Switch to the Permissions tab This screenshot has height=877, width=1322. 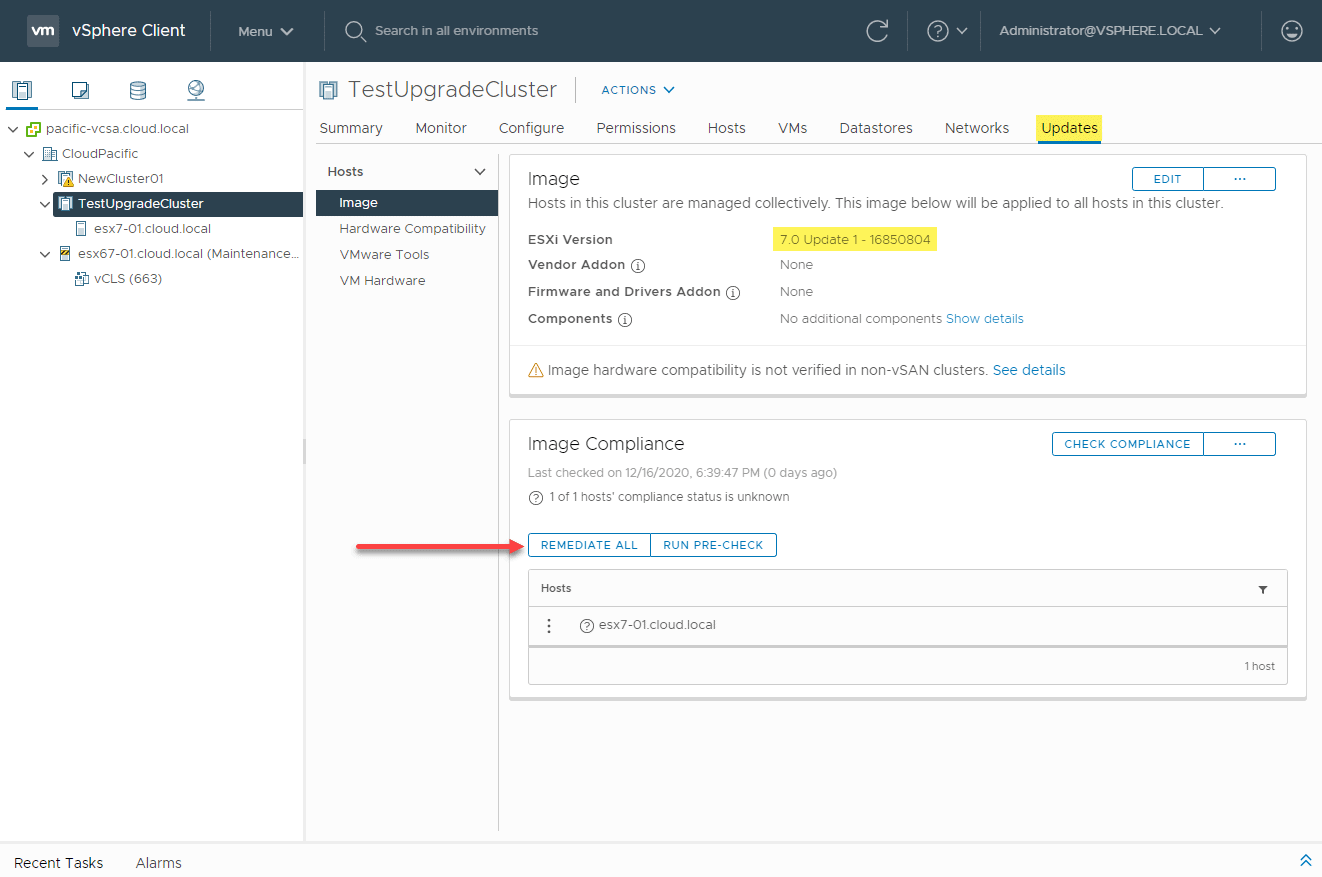(x=636, y=128)
